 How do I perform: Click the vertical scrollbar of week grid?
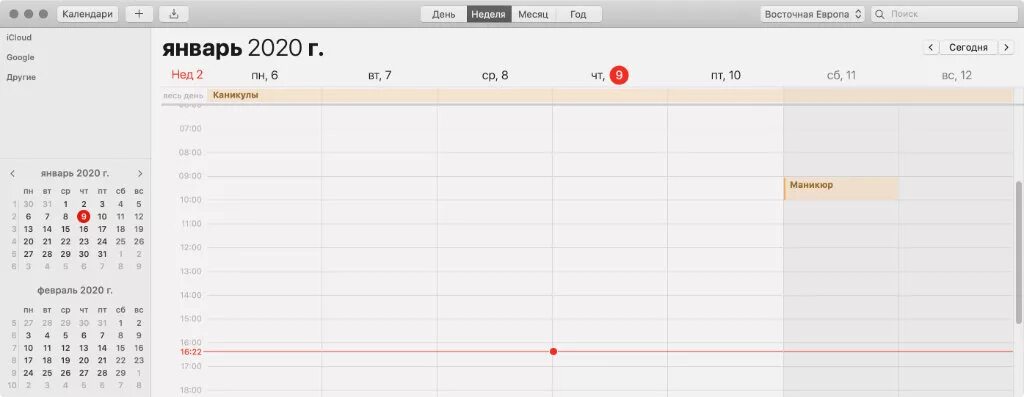1019,251
